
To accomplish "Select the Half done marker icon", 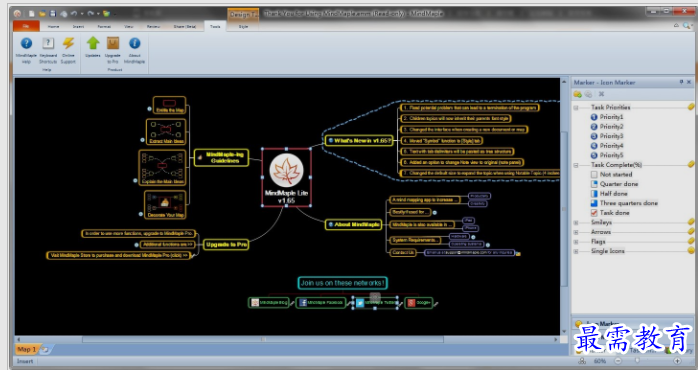I will [594, 194].
